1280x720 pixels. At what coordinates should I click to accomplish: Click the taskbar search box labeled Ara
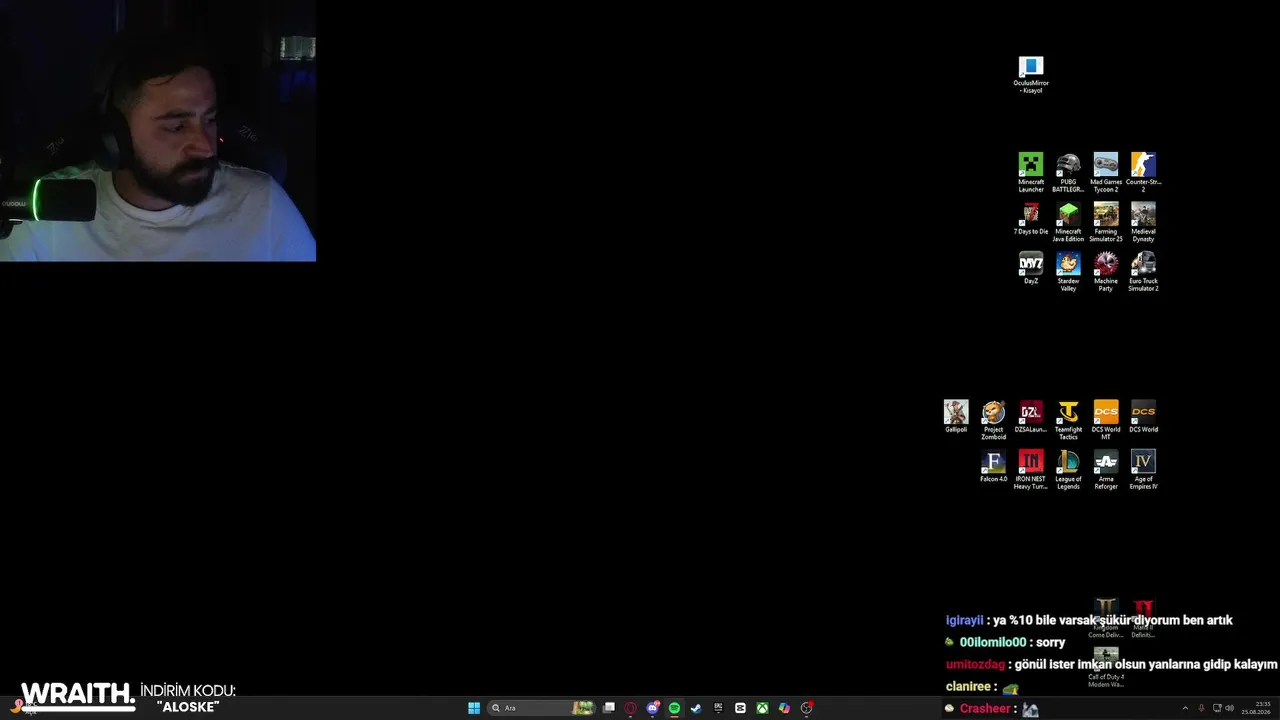pyautogui.click(x=541, y=708)
